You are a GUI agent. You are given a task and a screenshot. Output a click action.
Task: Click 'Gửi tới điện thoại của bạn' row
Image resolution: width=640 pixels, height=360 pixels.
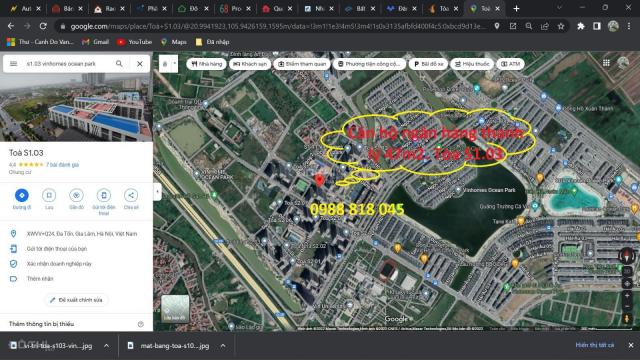pos(76,249)
